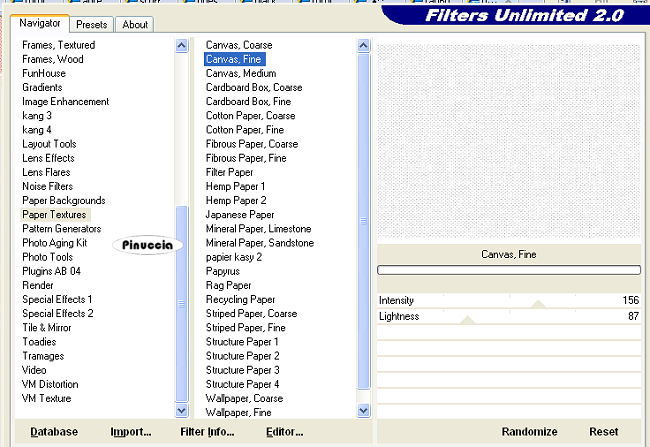The width and height of the screenshot is (650, 447).
Task: Select Canvas, Coarse filter
Action: (x=239, y=45)
